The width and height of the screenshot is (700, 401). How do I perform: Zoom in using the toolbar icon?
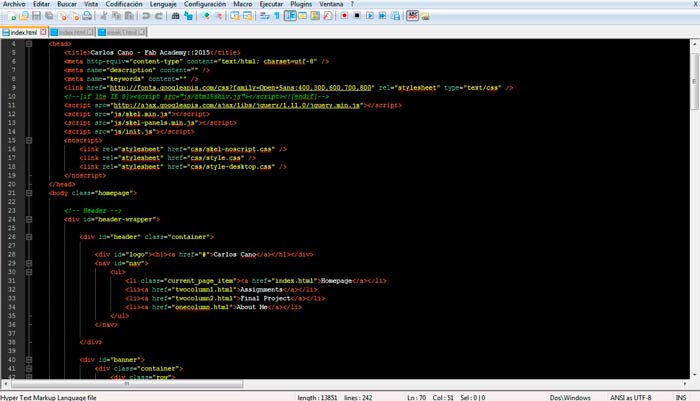[x=205, y=17]
